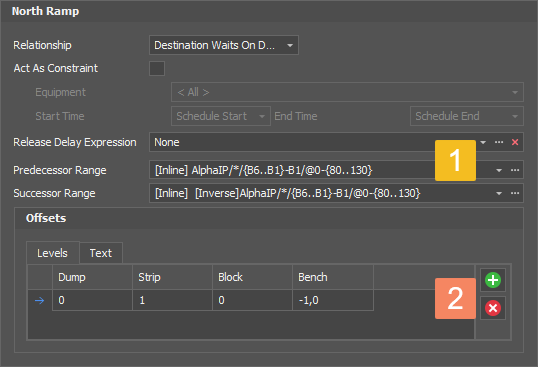The width and height of the screenshot is (538, 367).
Task: Click the yellow number 1 callout marker
Action: point(455,160)
